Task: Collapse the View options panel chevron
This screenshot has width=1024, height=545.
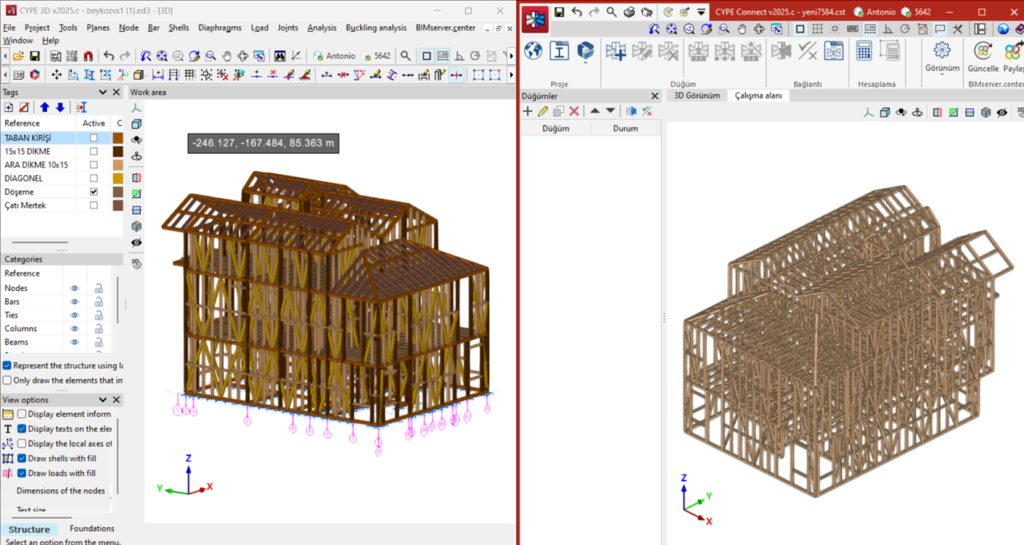Action: 102,400
